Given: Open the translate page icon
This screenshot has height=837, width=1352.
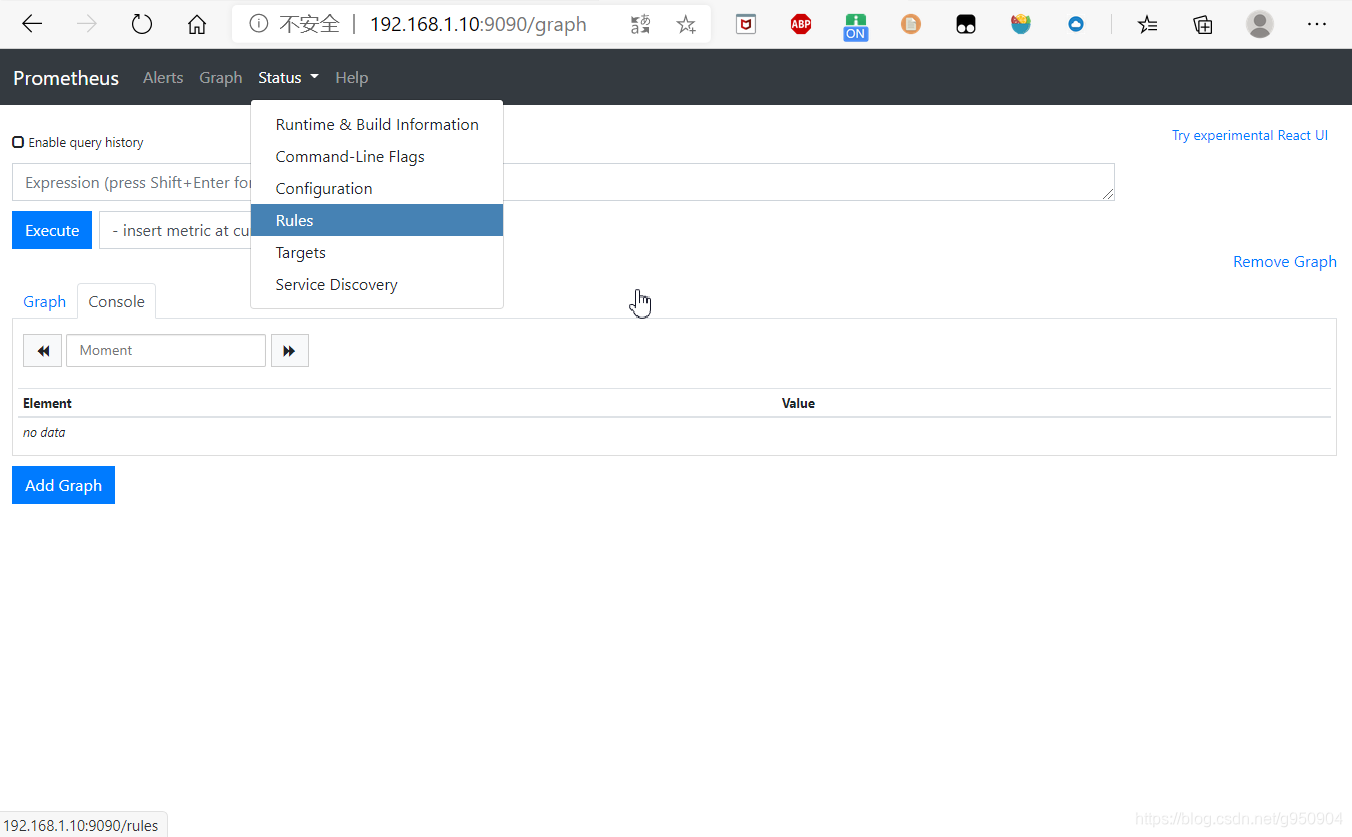Looking at the screenshot, I should click(640, 24).
